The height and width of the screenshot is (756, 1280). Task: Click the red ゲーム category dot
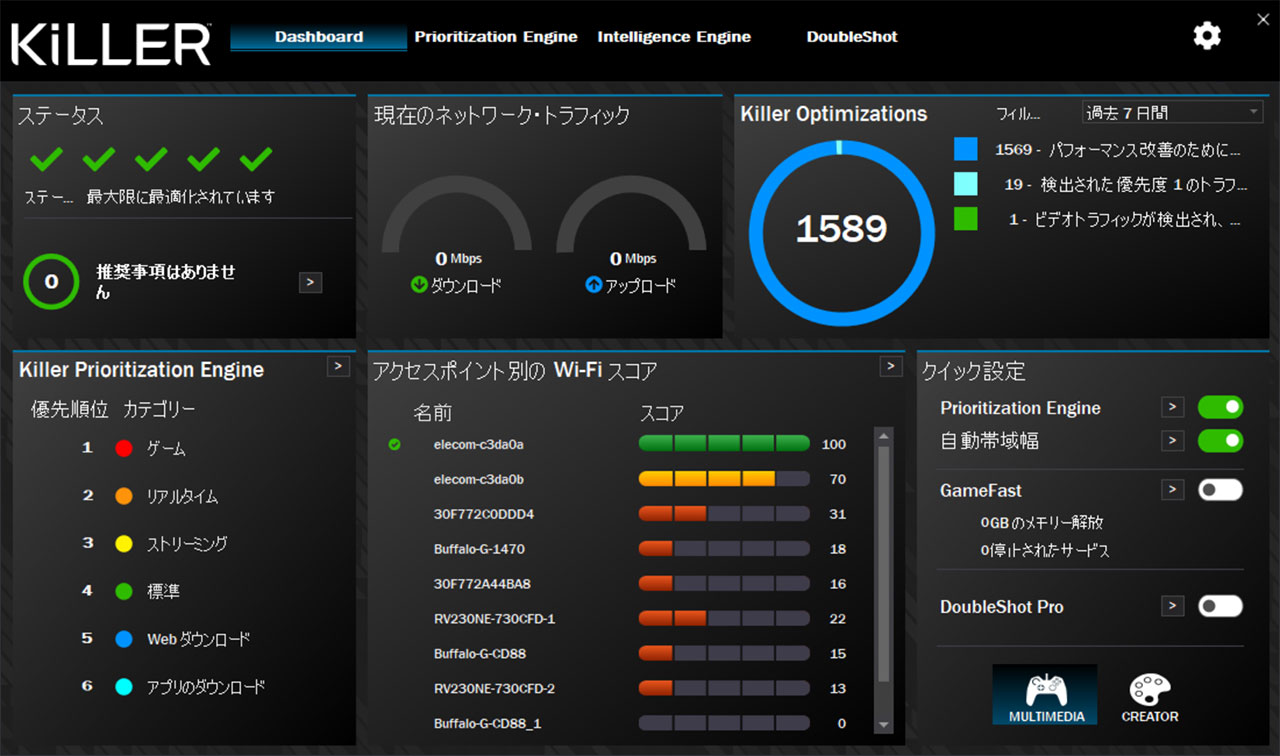[x=124, y=449]
